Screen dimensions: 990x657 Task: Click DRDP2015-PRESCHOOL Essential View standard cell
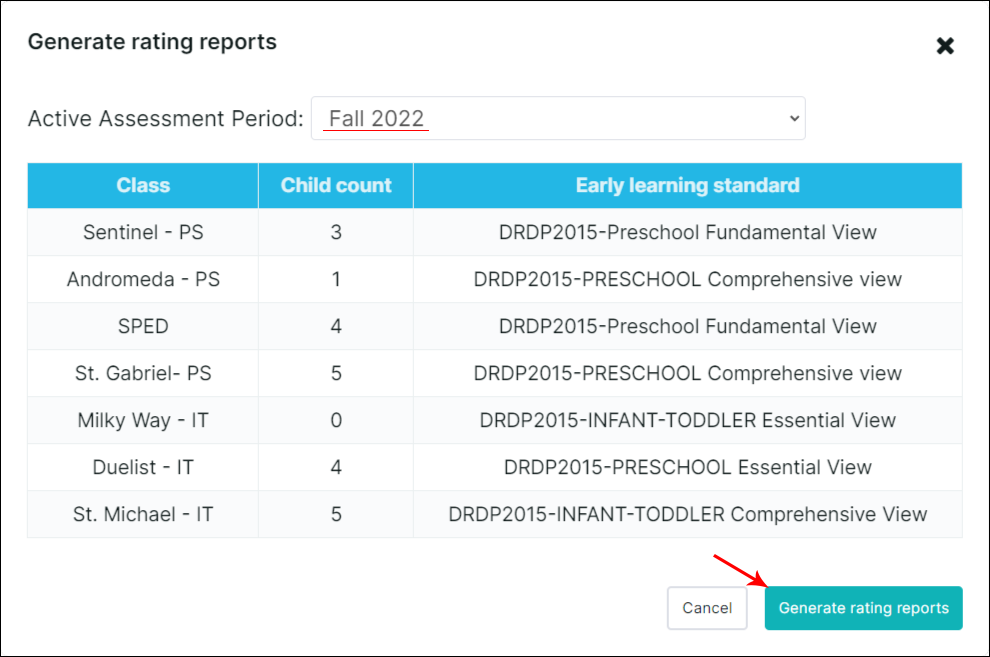(x=687, y=467)
